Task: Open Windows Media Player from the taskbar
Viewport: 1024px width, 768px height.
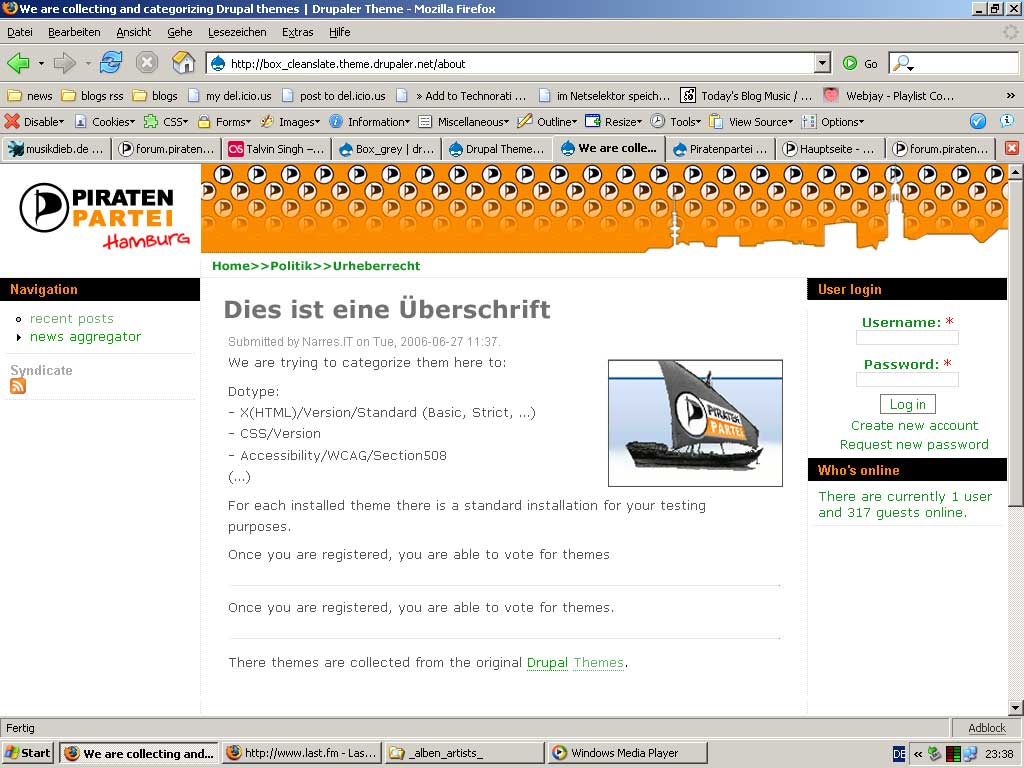Action: pyautogui.click(x=627, y=753)
